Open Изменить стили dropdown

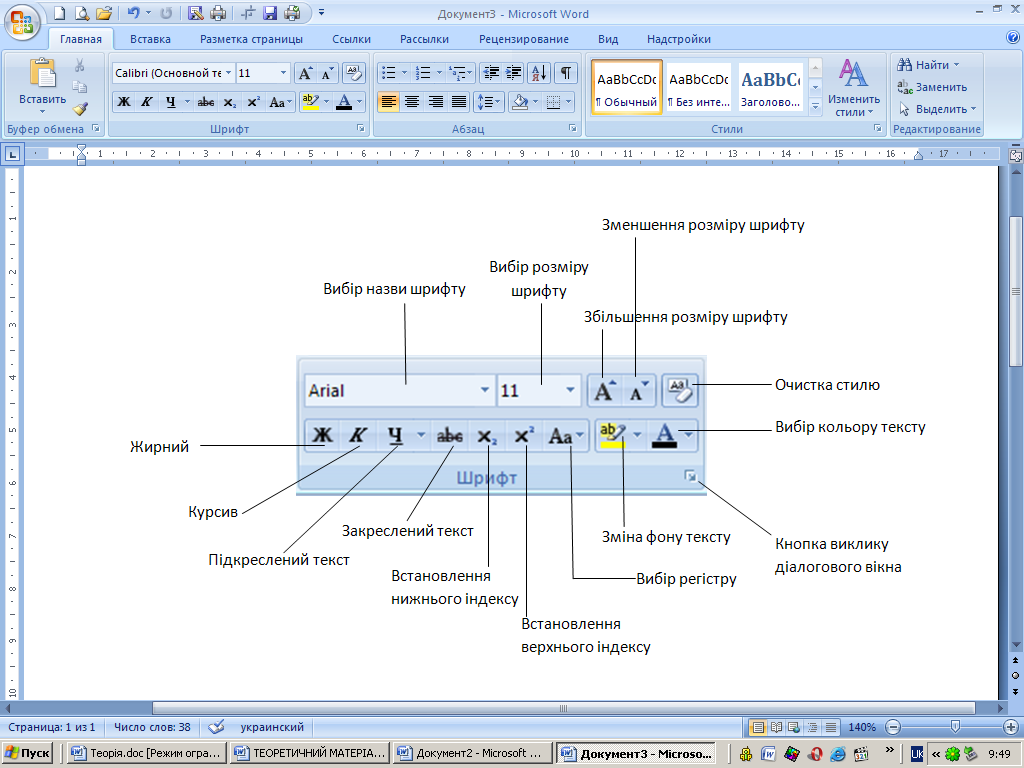[x=854, y=89]
